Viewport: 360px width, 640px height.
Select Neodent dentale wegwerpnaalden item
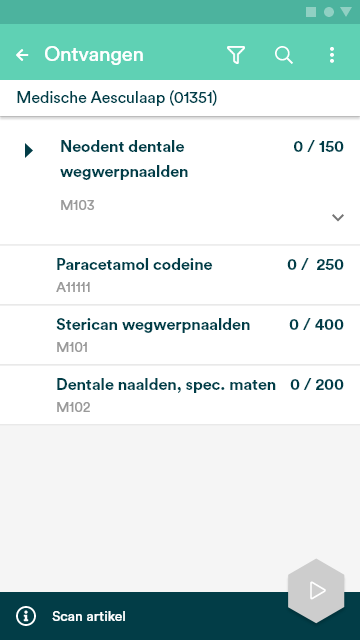tap(180, 182)
